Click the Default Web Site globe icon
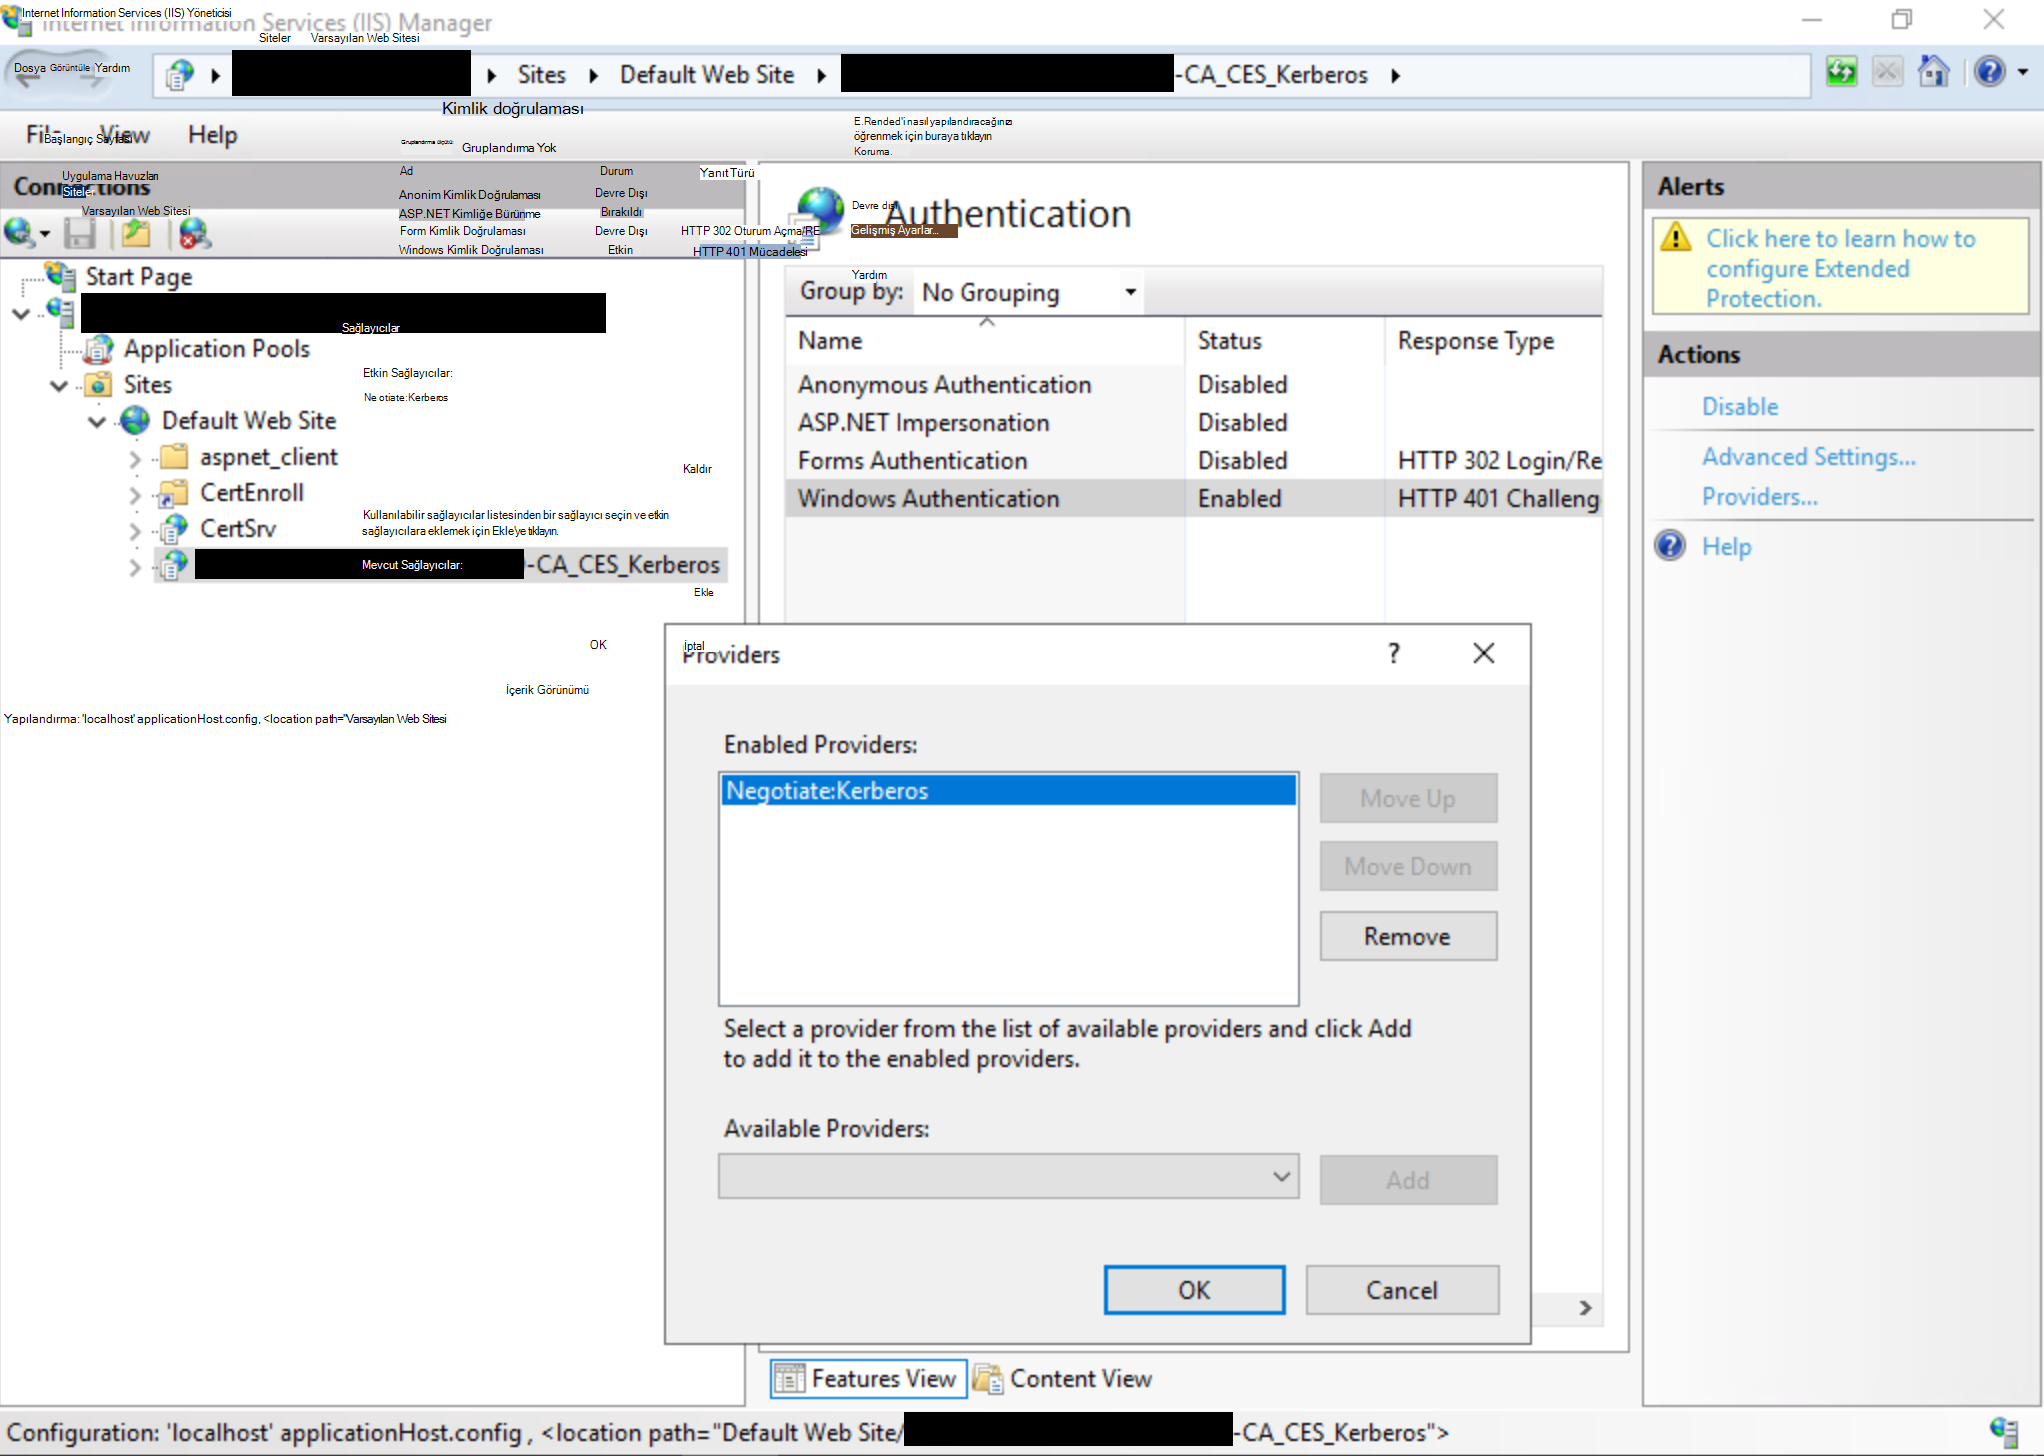 (x=135, y=421)
